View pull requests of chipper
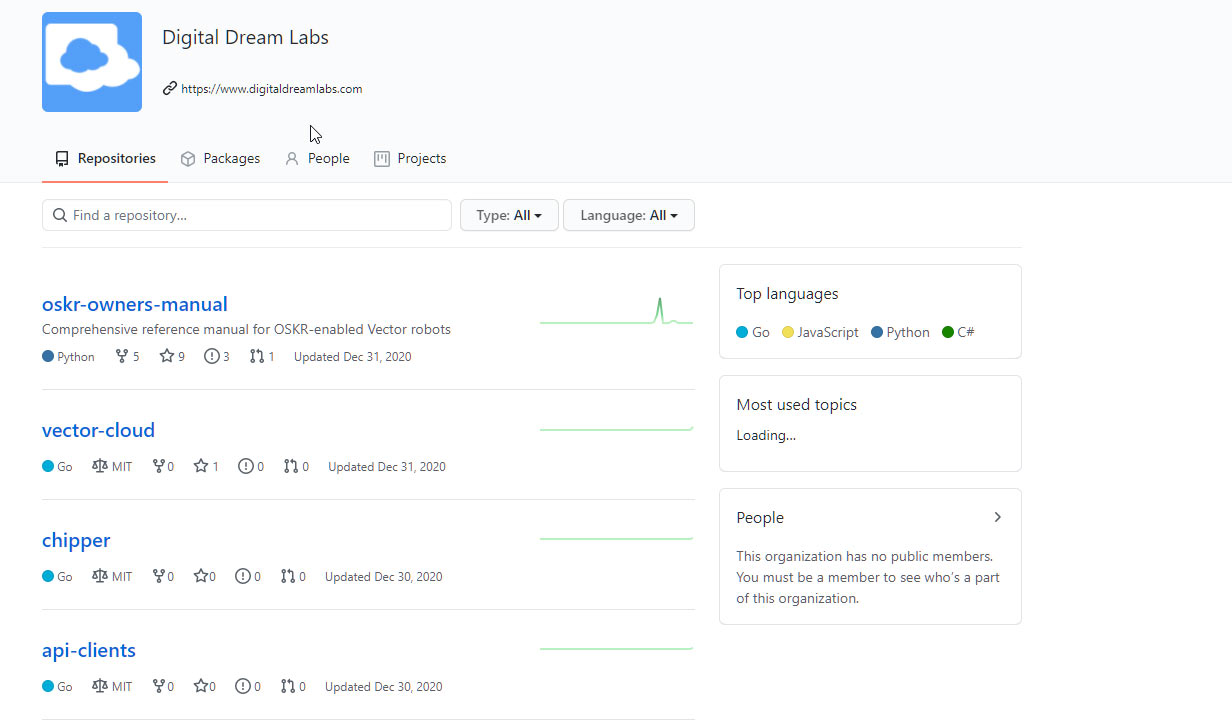Screen dimensions: 1232x725 click(x=293, y=576)
